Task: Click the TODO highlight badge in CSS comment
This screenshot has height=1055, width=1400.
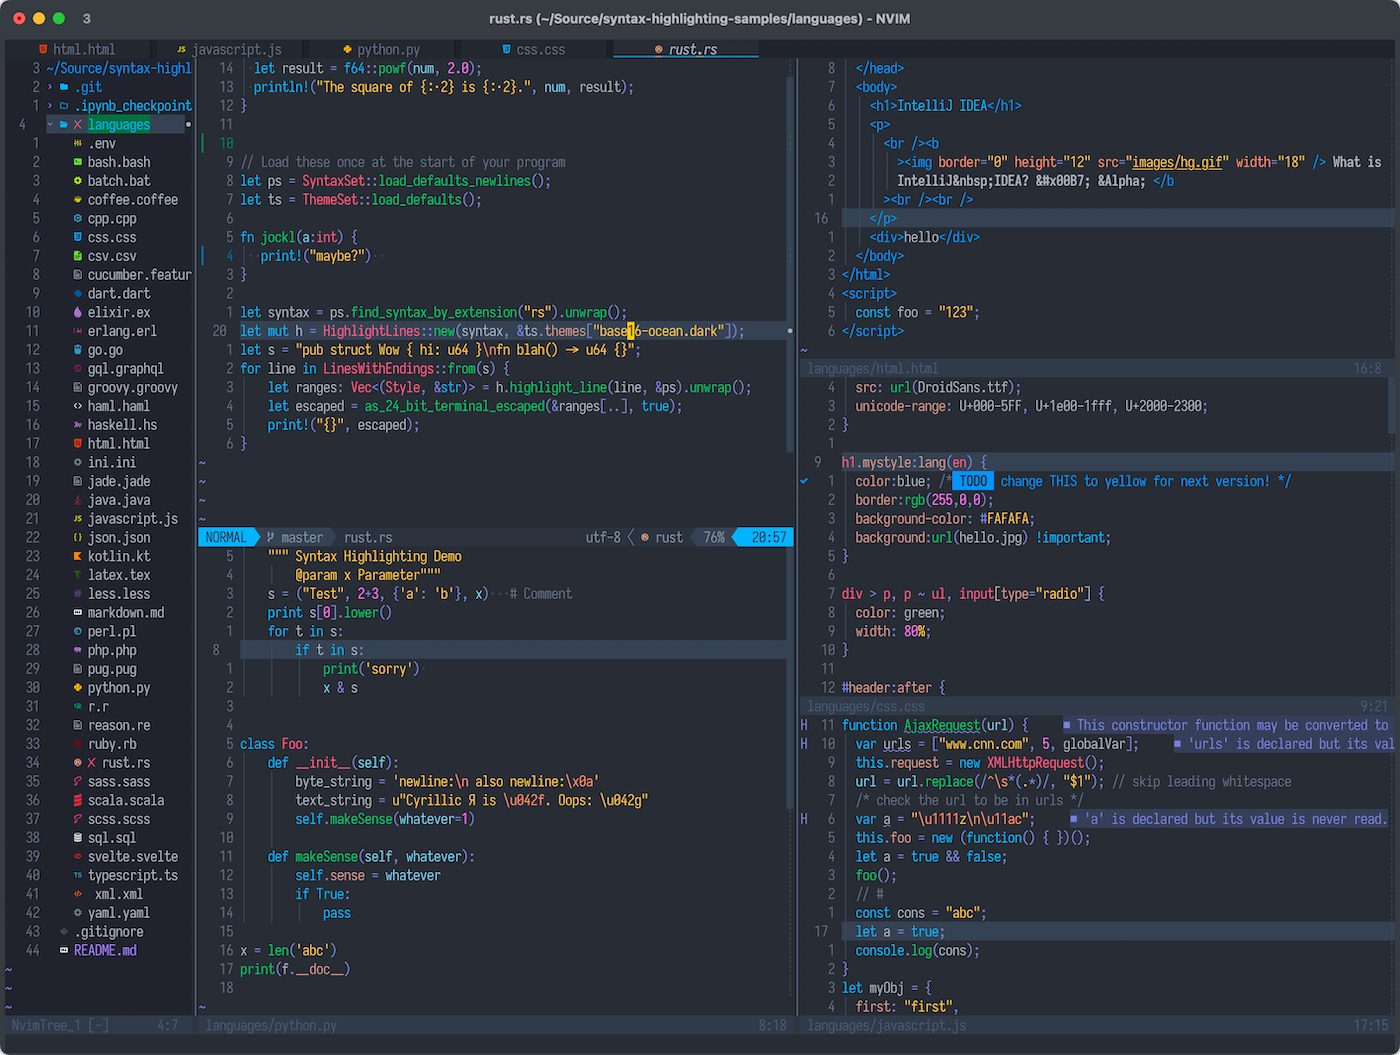Action: tap(973, 481)
